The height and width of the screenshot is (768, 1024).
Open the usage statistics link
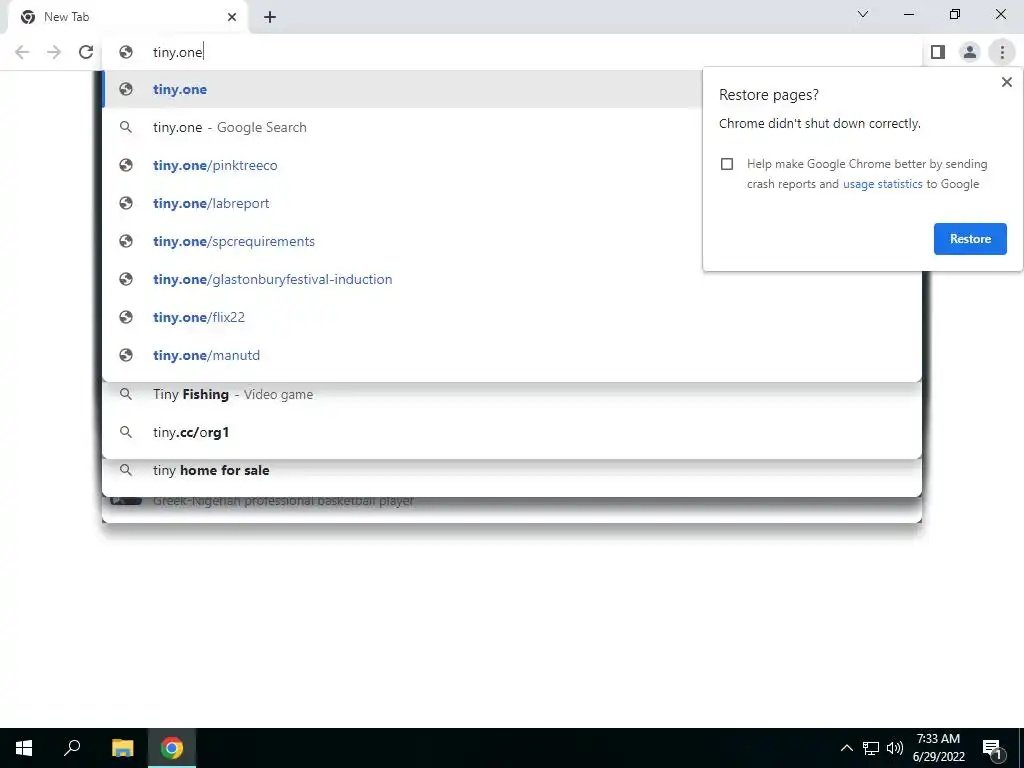pyautogui.click(x=882, y=184)
